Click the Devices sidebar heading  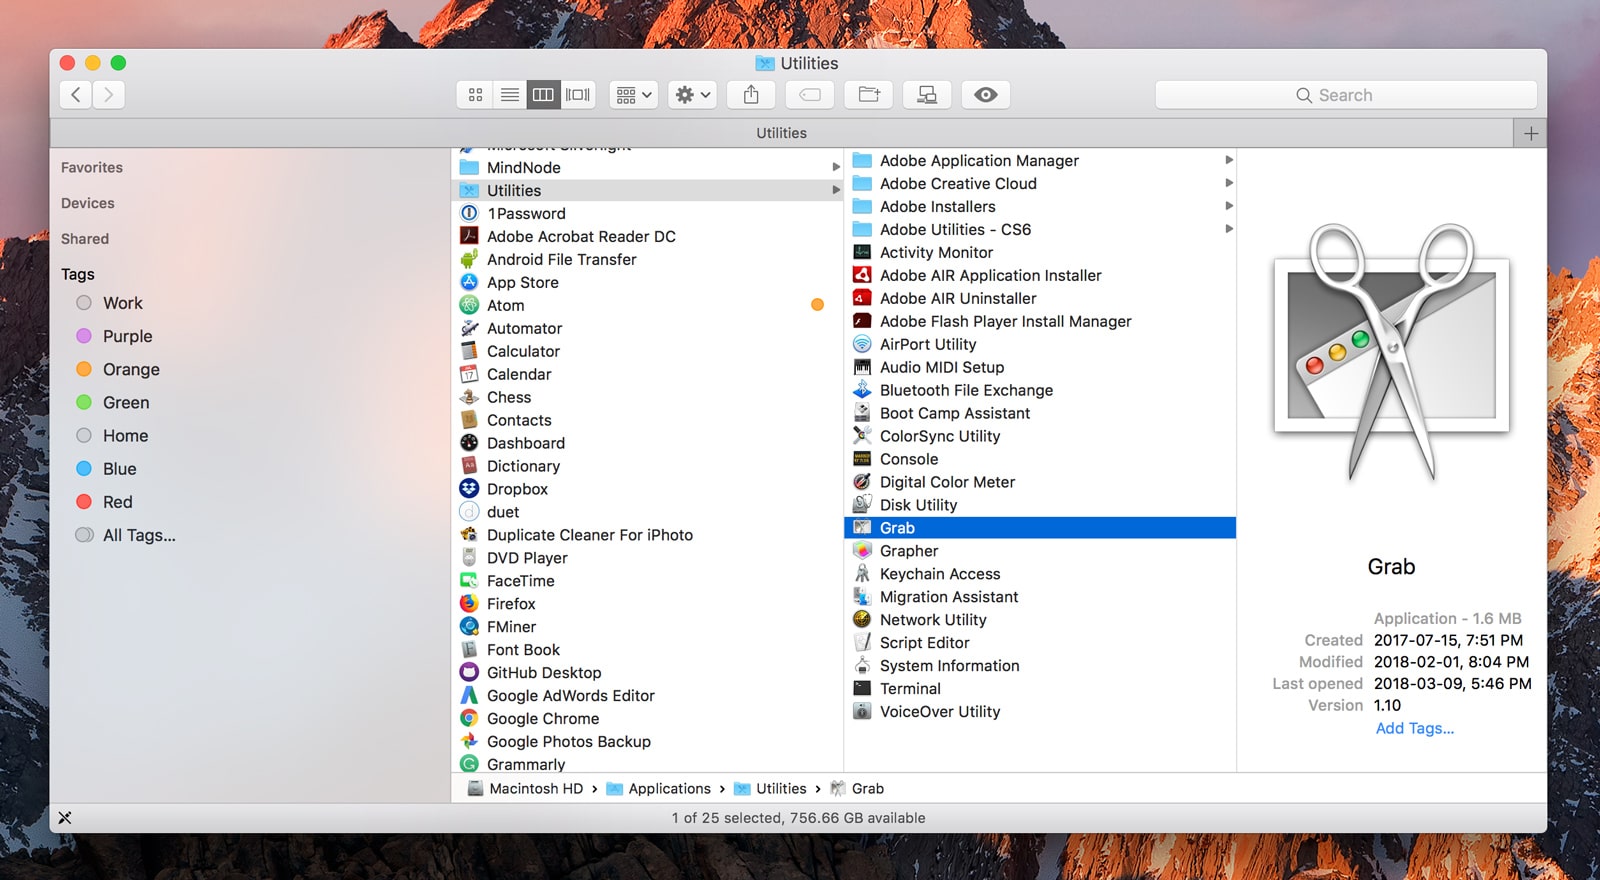(x=88, y=203)
